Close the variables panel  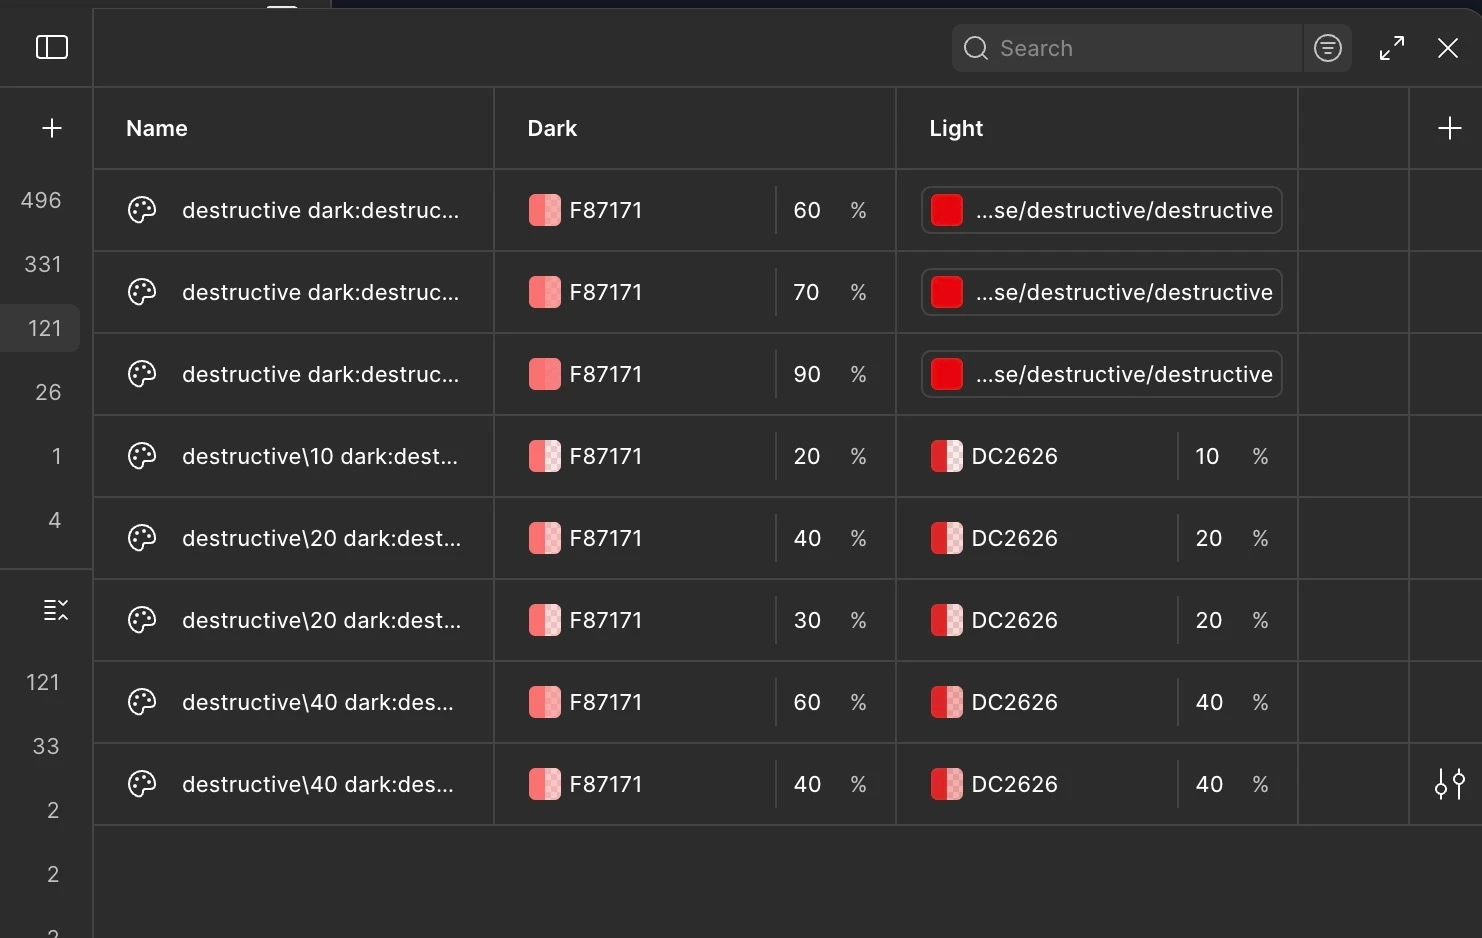[1447, 48]
